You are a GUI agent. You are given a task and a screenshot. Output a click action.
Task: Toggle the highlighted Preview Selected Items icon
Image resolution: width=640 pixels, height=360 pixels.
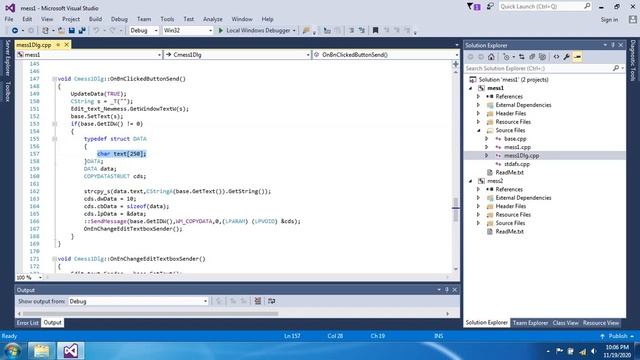click(x=577, y=57)
